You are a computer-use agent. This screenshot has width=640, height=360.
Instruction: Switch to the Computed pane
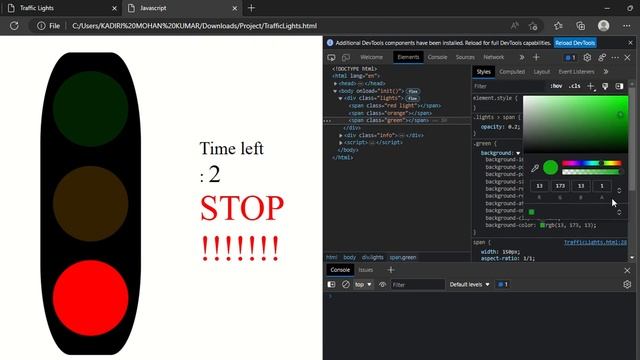(512, 72)
